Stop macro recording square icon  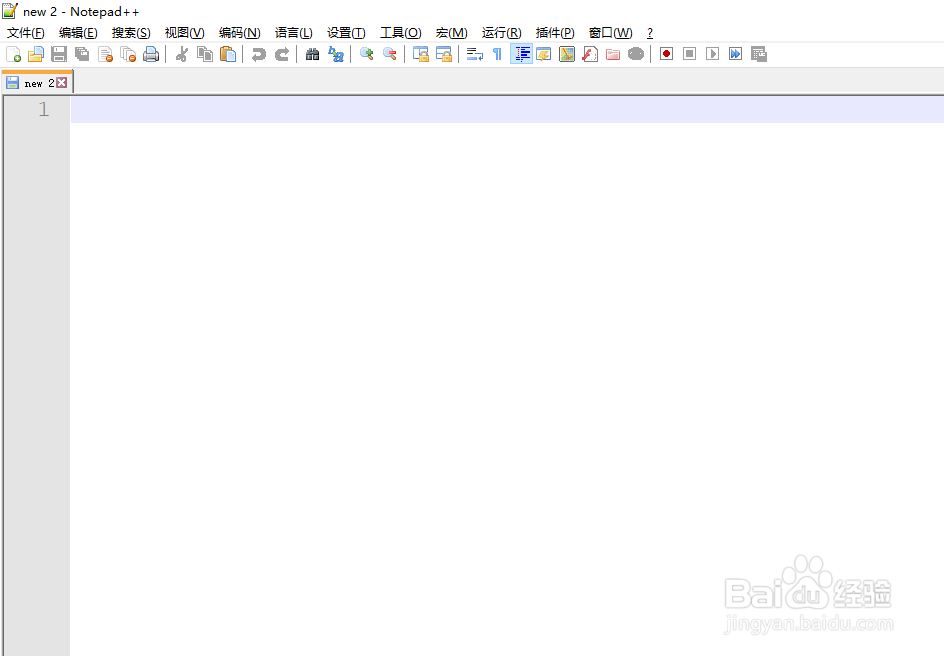pyautogui.click(x=689, y=54)
